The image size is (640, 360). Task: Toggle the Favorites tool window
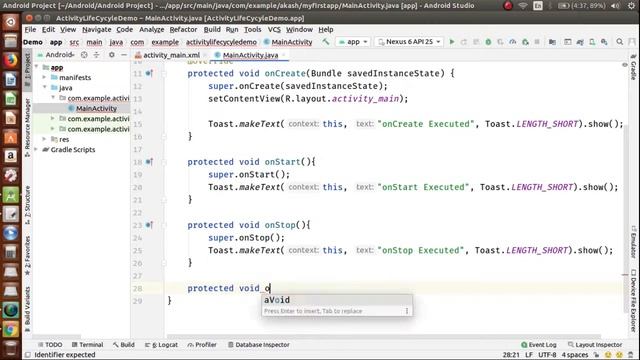tap(27, 256)
